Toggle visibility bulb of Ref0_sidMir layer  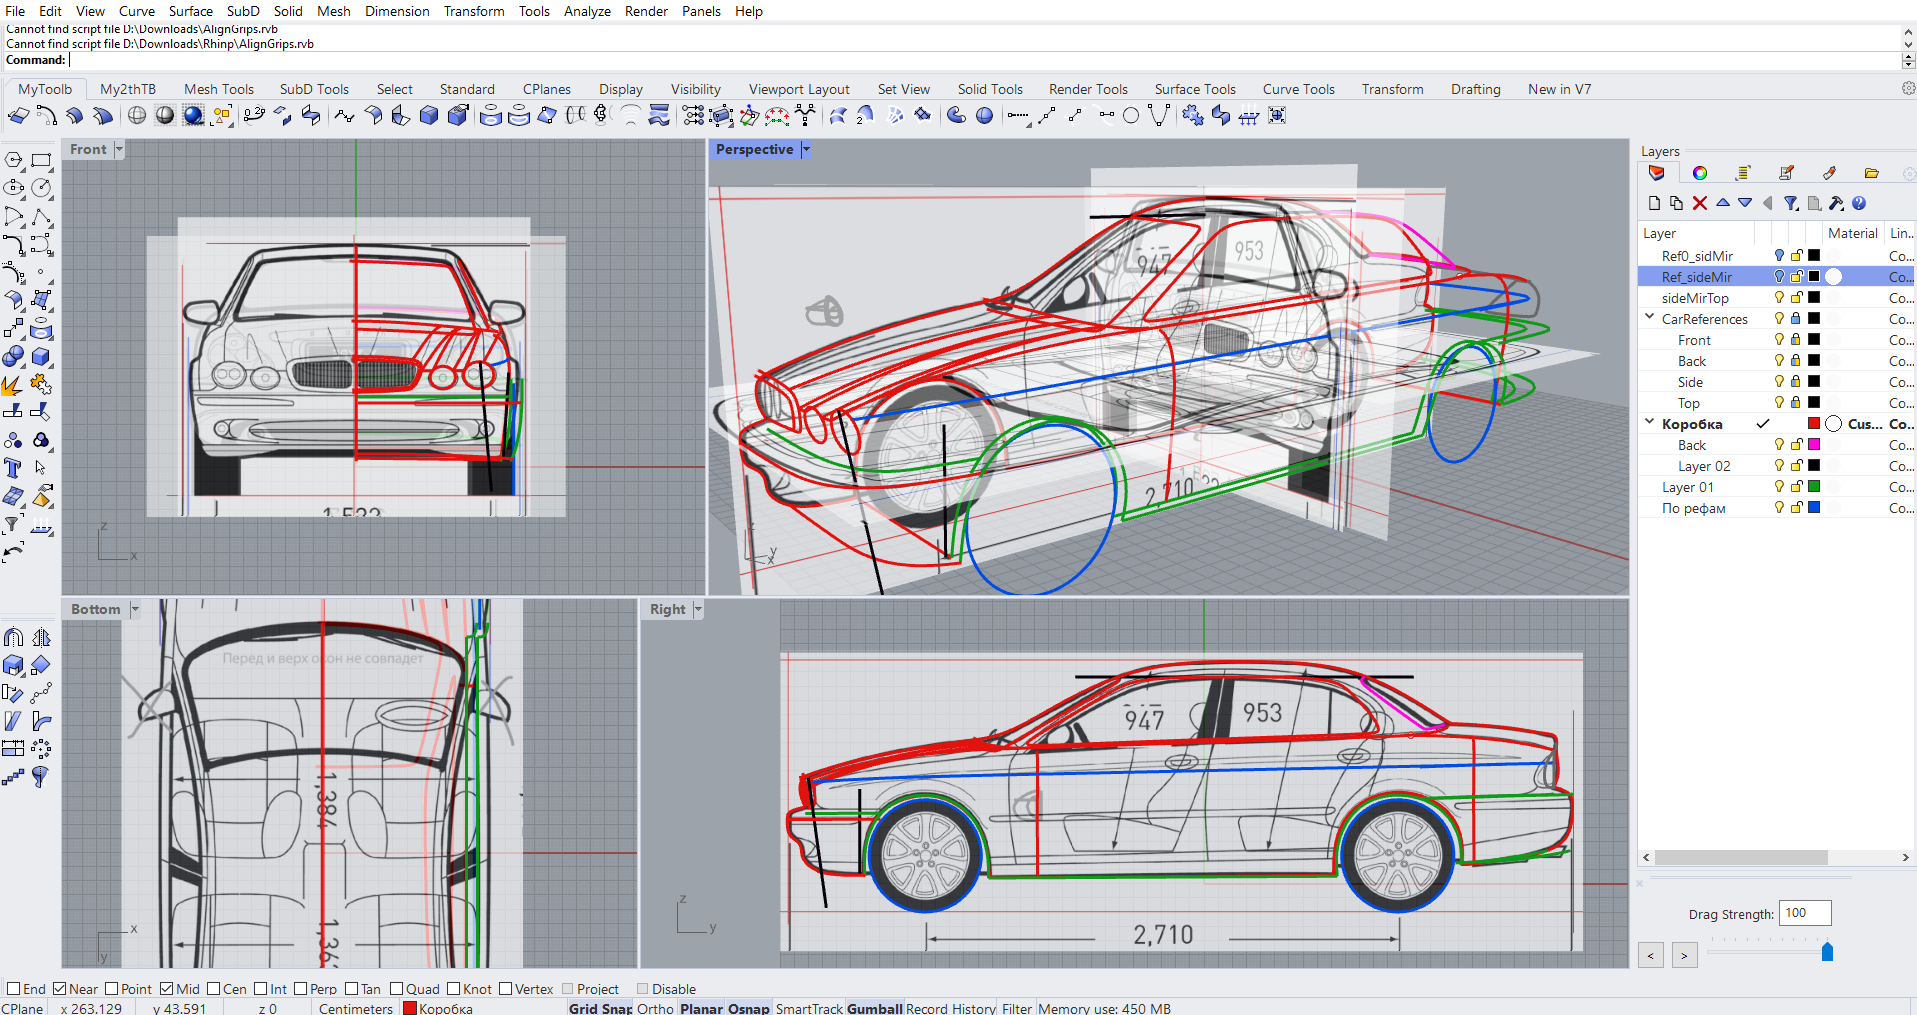point(1779,256)
